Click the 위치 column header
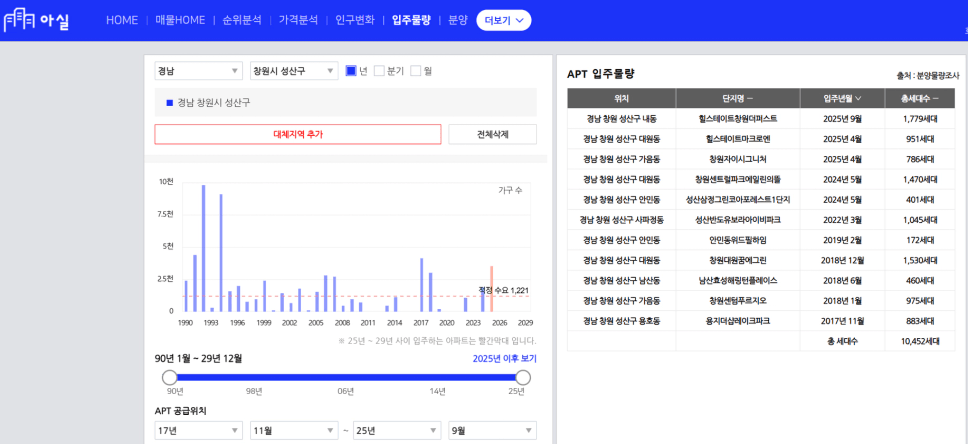This screenshot has height=444, width=968. point(621,98)
